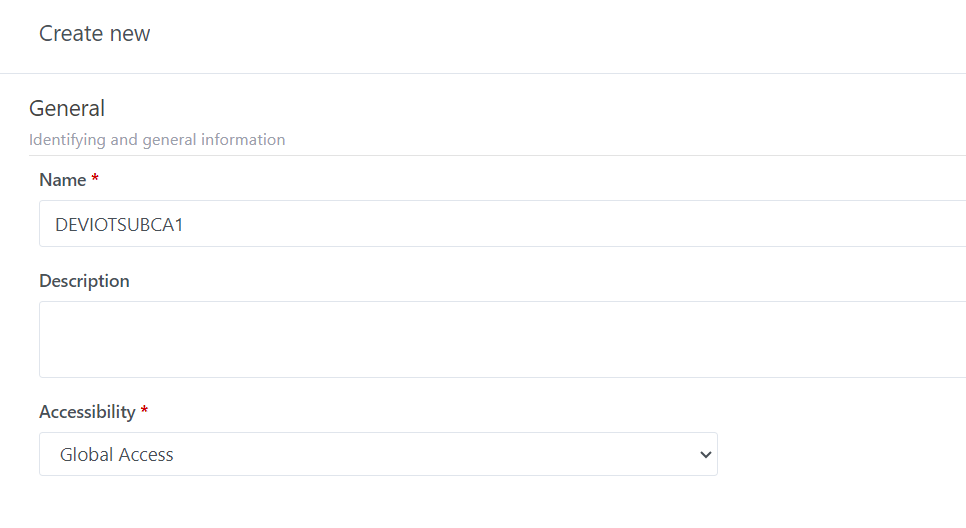Click the red asterisk beside Accessibility

point(144,411)
